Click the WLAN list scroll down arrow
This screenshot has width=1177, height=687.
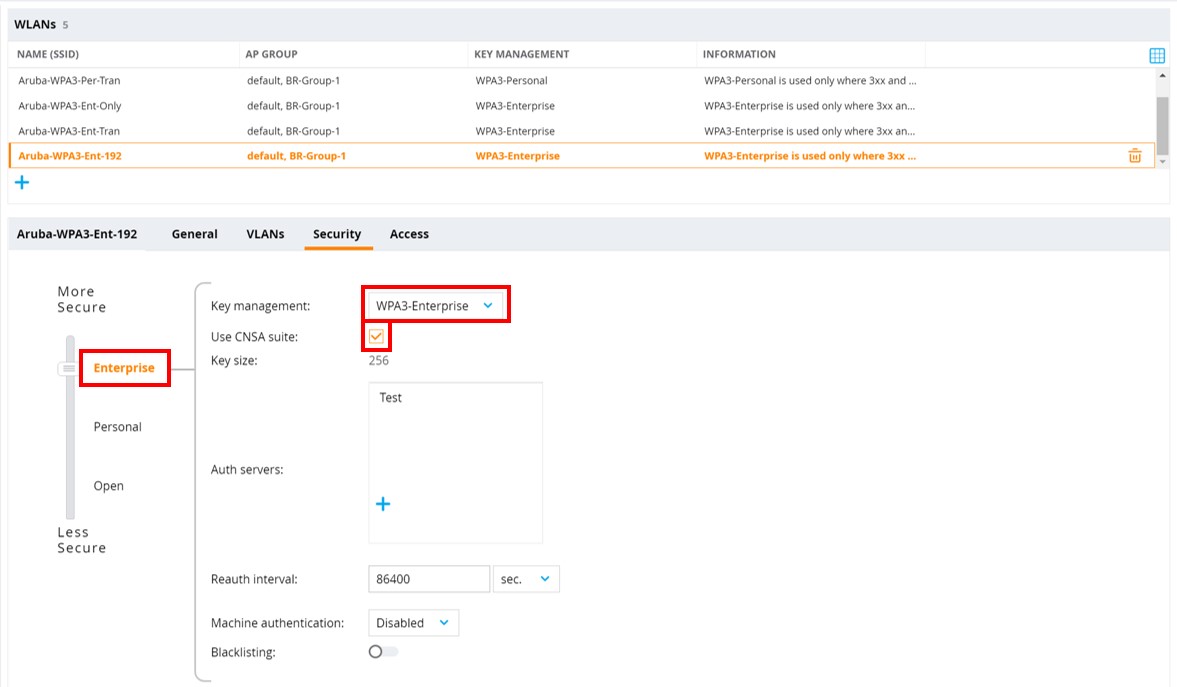tap(1162, 161)
